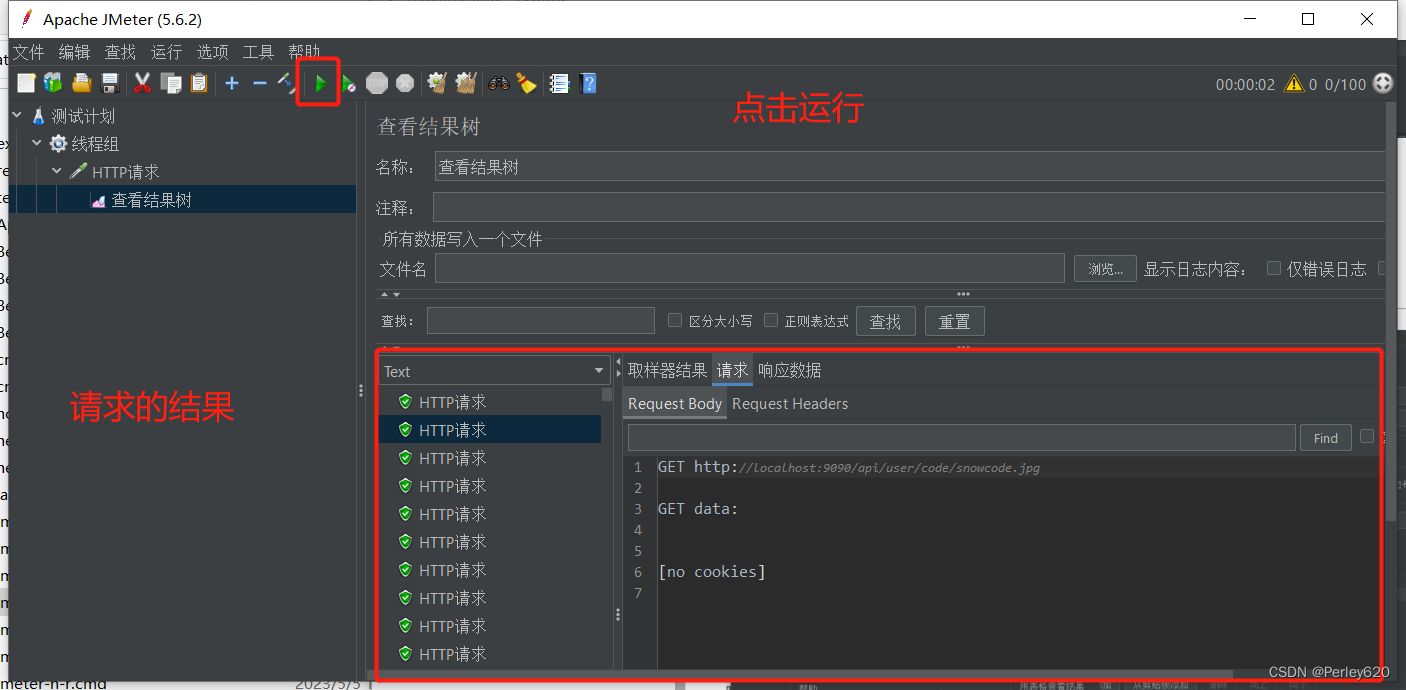Select the Request Body sub-tab
The image size is (1406, 690).
tap(675, 404)
